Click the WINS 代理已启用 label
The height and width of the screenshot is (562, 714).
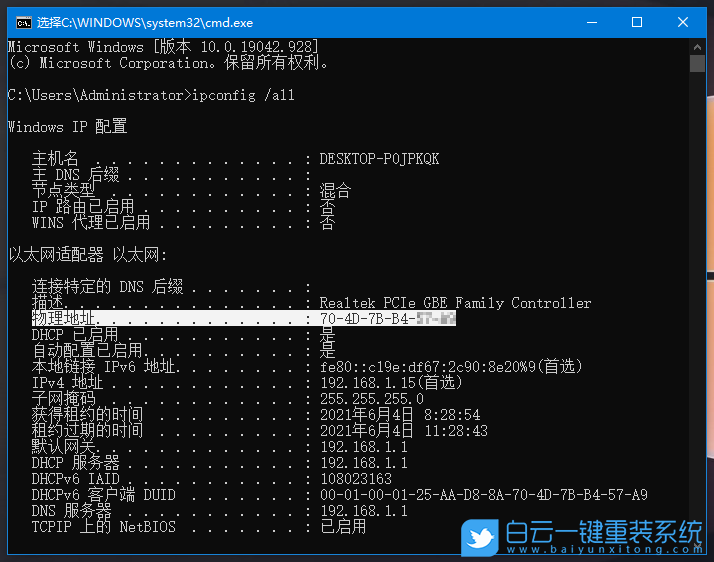click(x=91, y=223)
